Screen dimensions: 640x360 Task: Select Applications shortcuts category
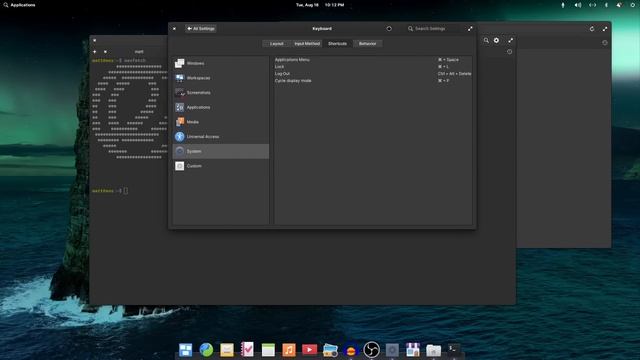pos(221,107)
